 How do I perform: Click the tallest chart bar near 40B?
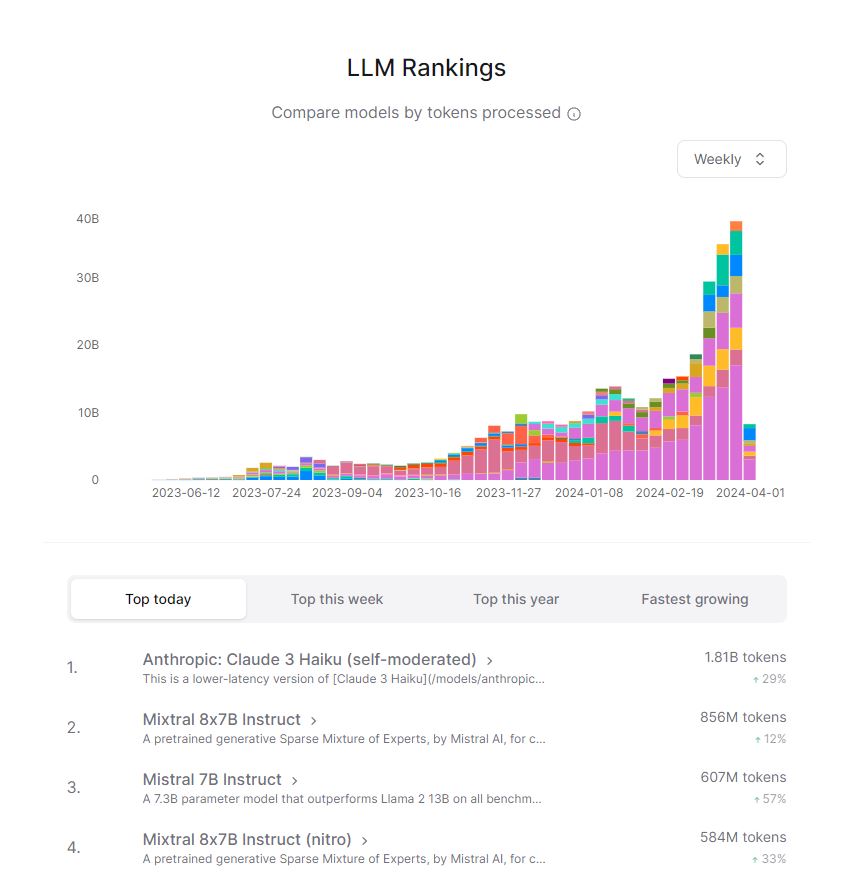pyautogui.click(x=736, y=350)
